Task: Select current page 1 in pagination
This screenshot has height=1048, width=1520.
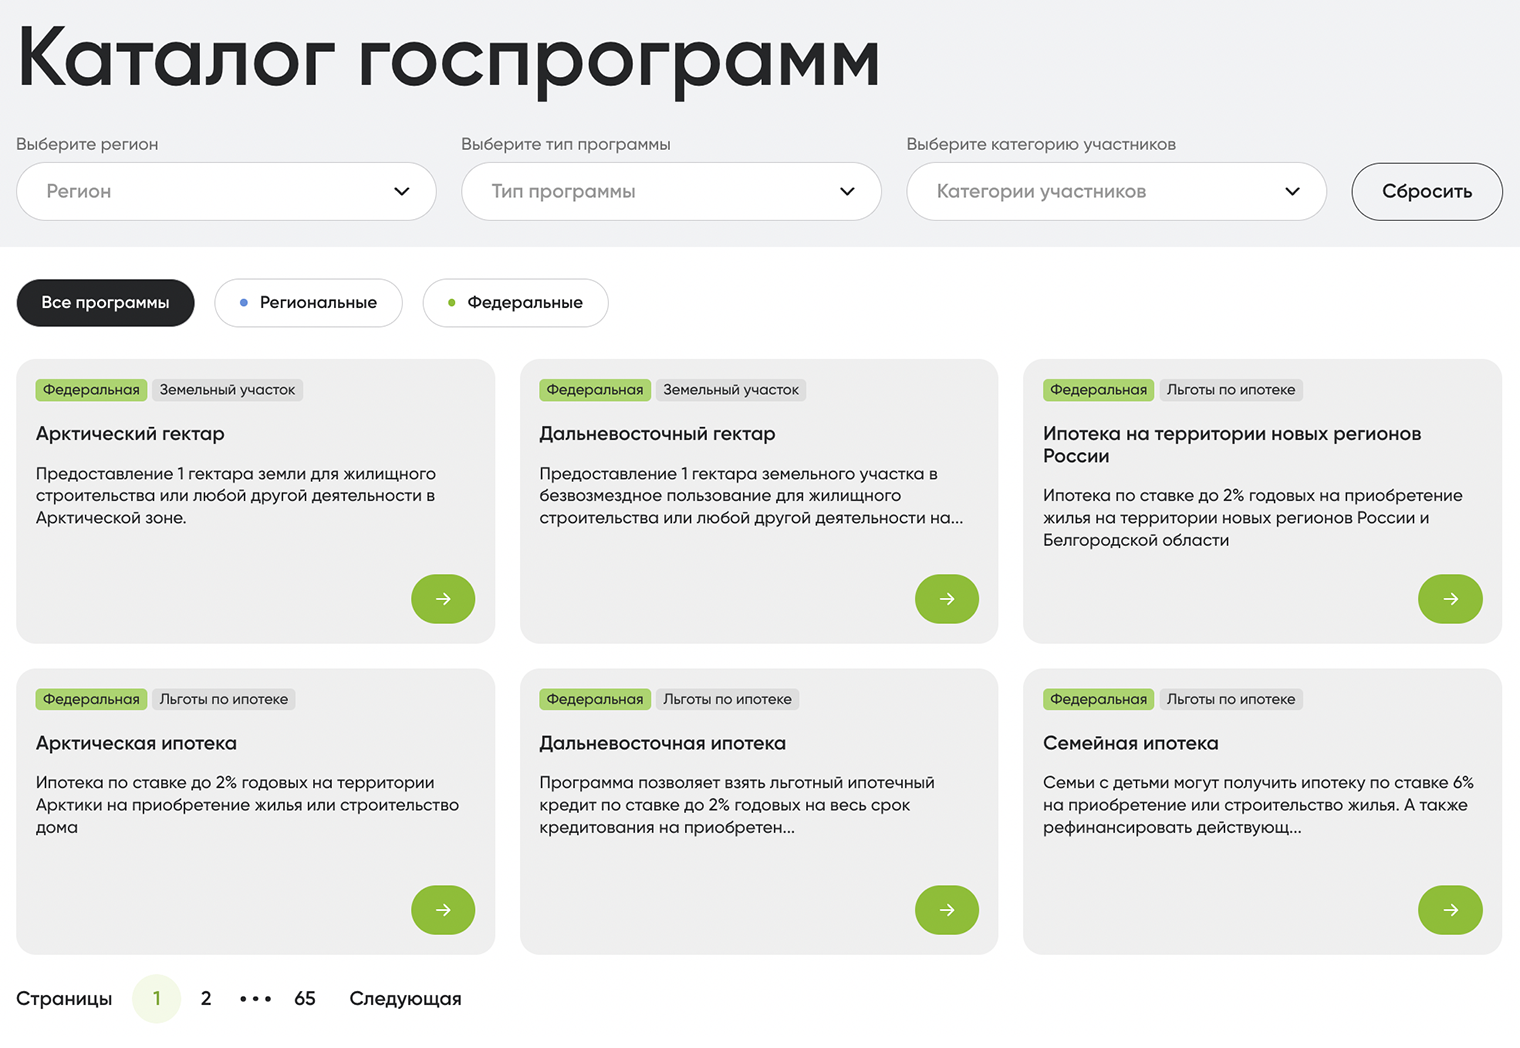Action: coord(156,998)
